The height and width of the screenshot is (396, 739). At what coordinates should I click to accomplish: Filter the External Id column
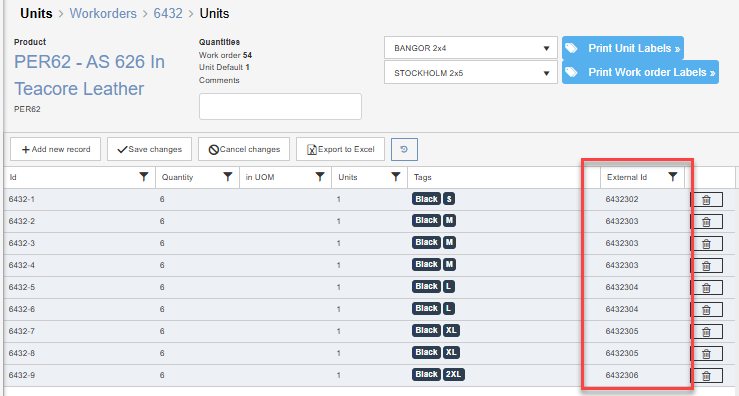pos(673,177)
